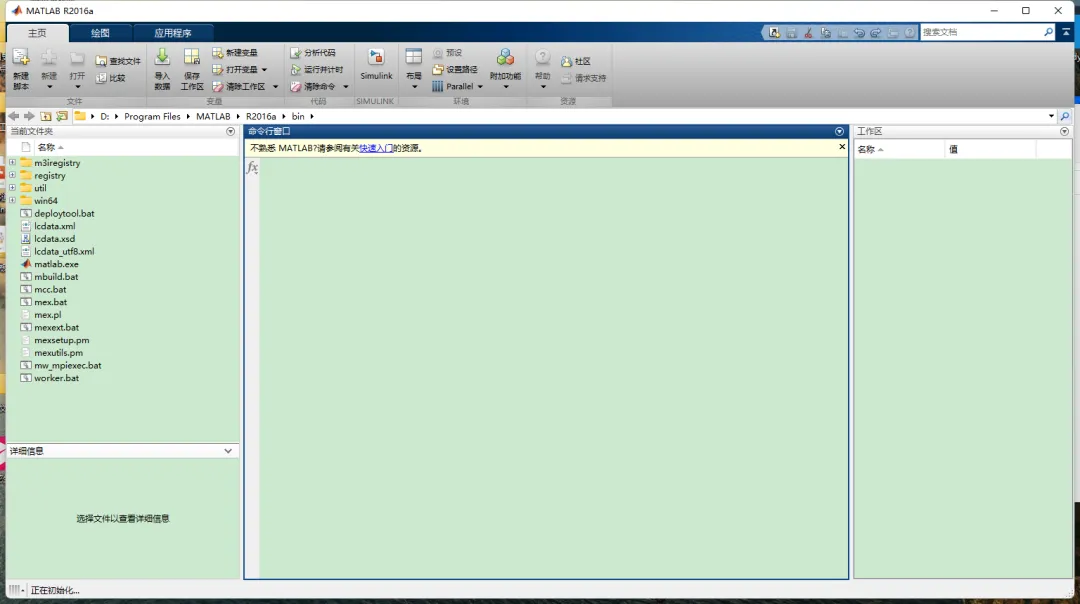
Task: Open 预设 (Preferences)
Action: [447, 52]
